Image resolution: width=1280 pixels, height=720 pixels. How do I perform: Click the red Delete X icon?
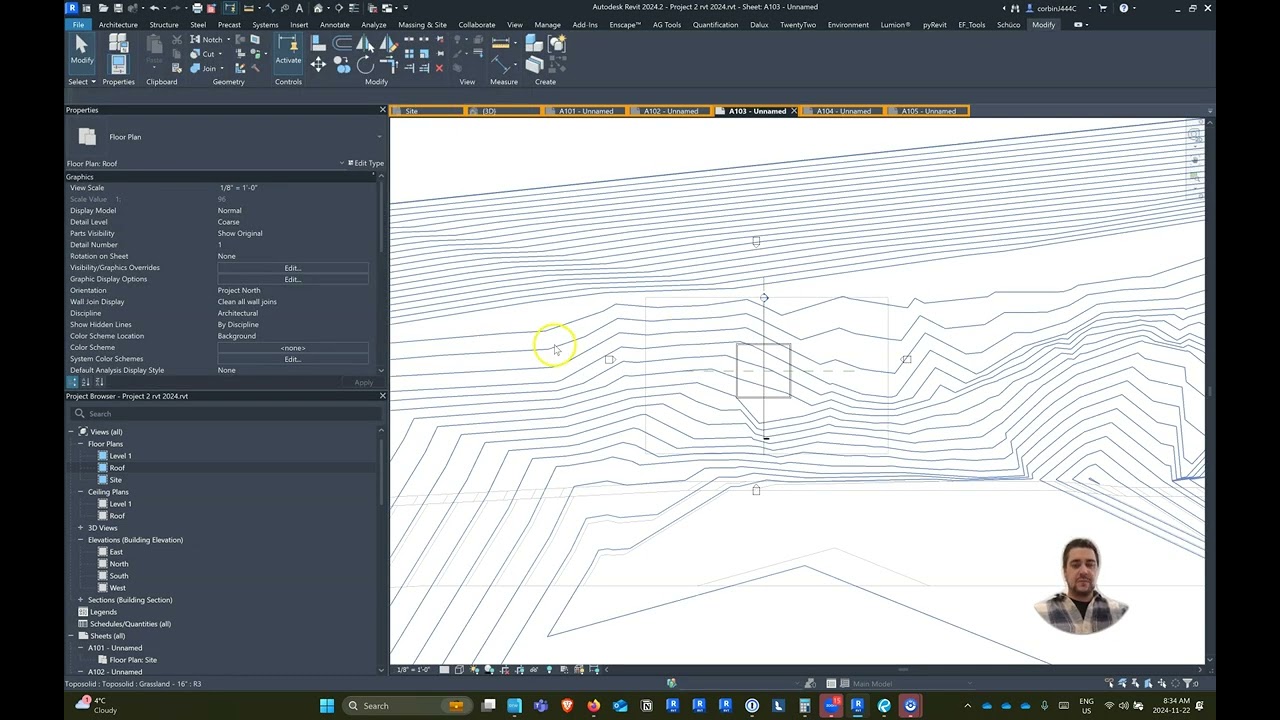pyautogui.click(x=439, y=68)
